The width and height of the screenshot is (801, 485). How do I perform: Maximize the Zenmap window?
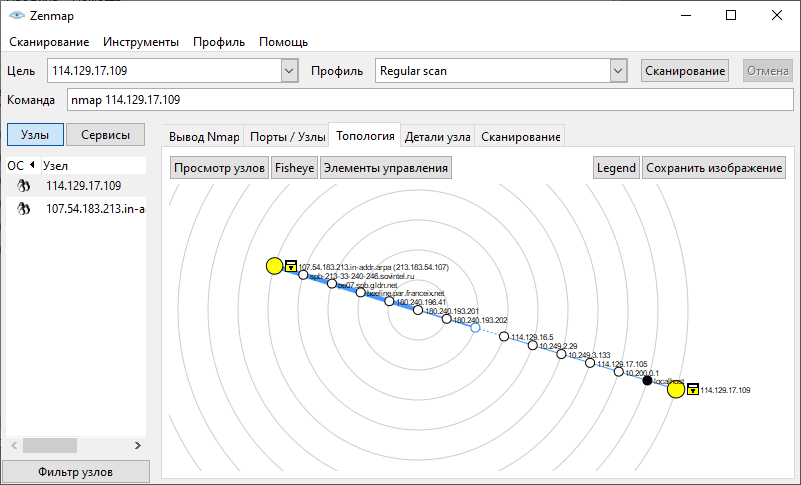pyautogui.click(x=731, y=15)
